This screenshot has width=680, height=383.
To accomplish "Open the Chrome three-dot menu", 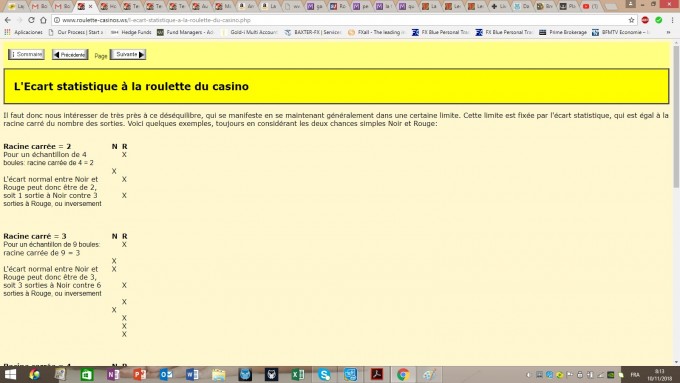I will coord(672,20).
